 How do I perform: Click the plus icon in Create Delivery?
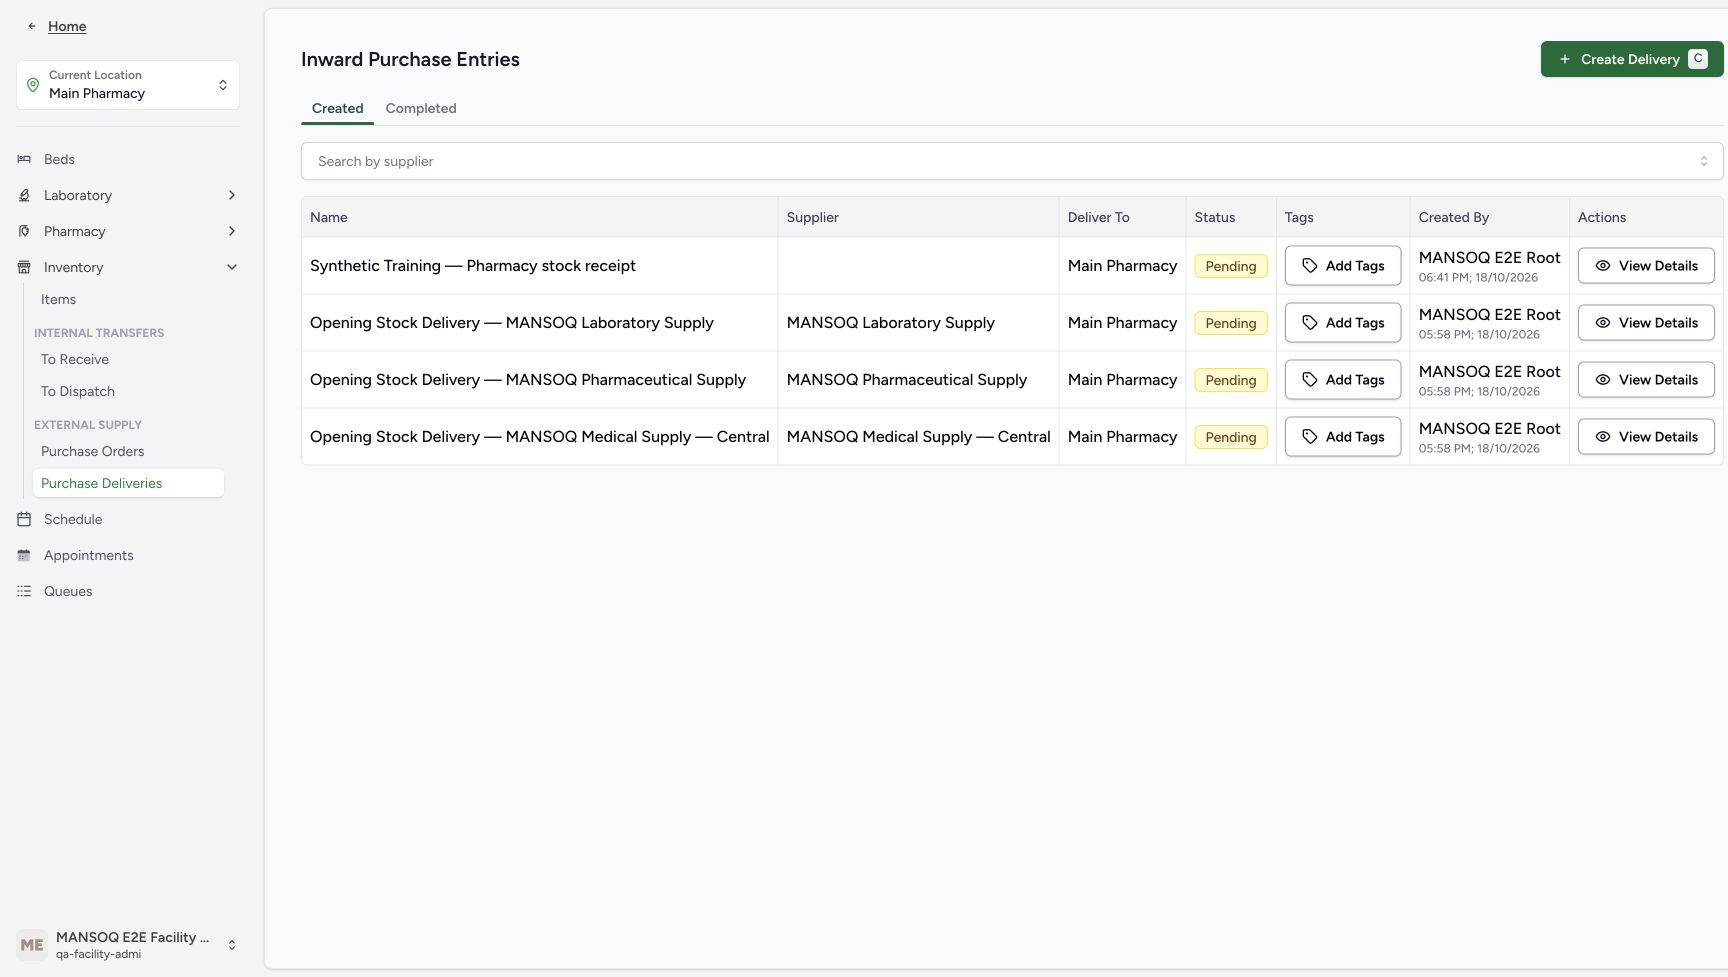[x=1565, y=59]
